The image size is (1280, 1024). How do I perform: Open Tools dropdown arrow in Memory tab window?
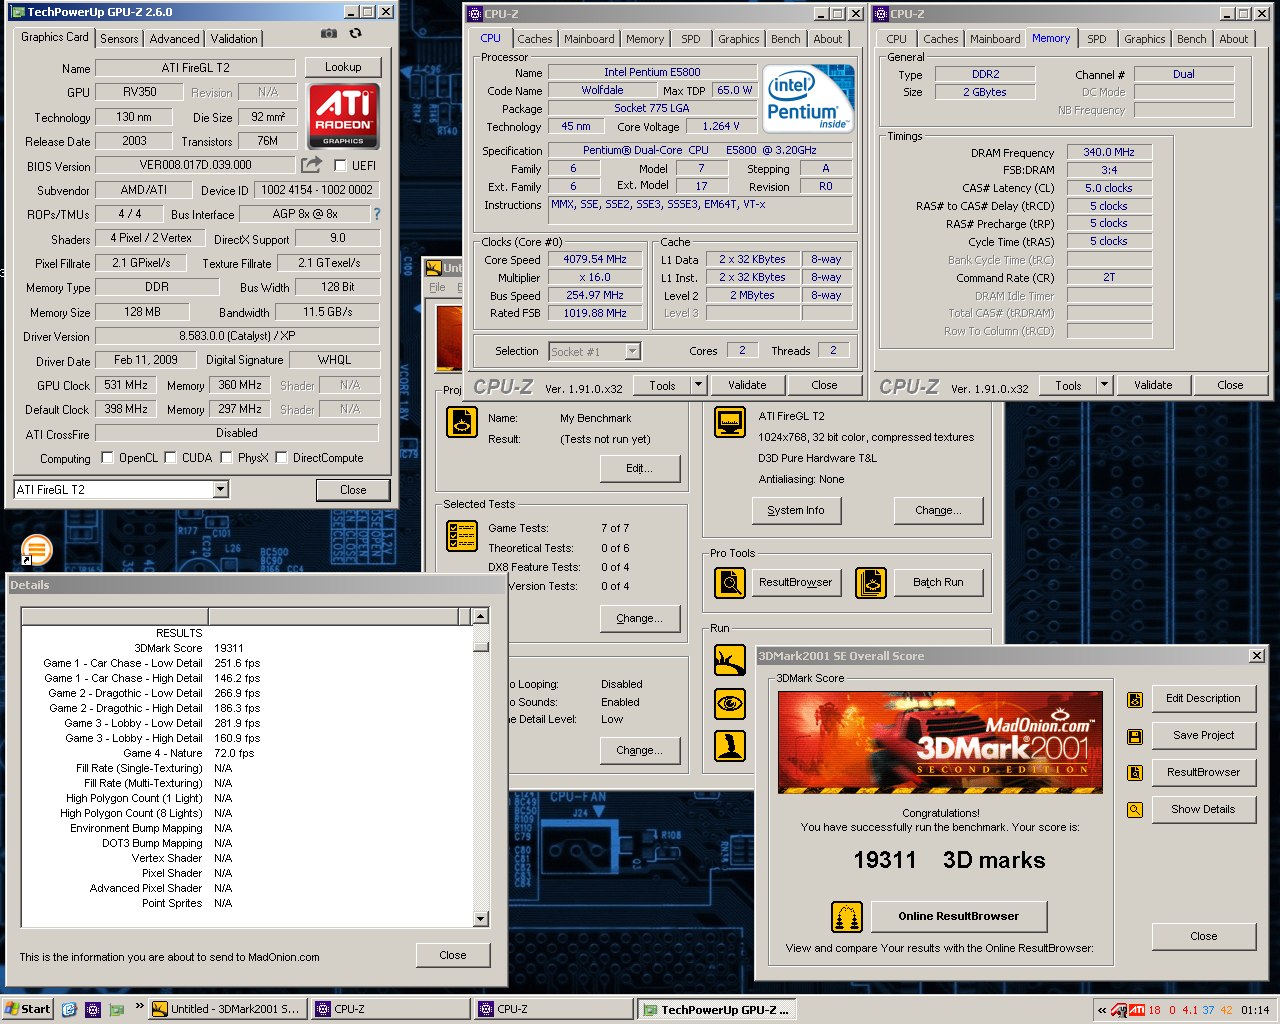click(1104, 385)
